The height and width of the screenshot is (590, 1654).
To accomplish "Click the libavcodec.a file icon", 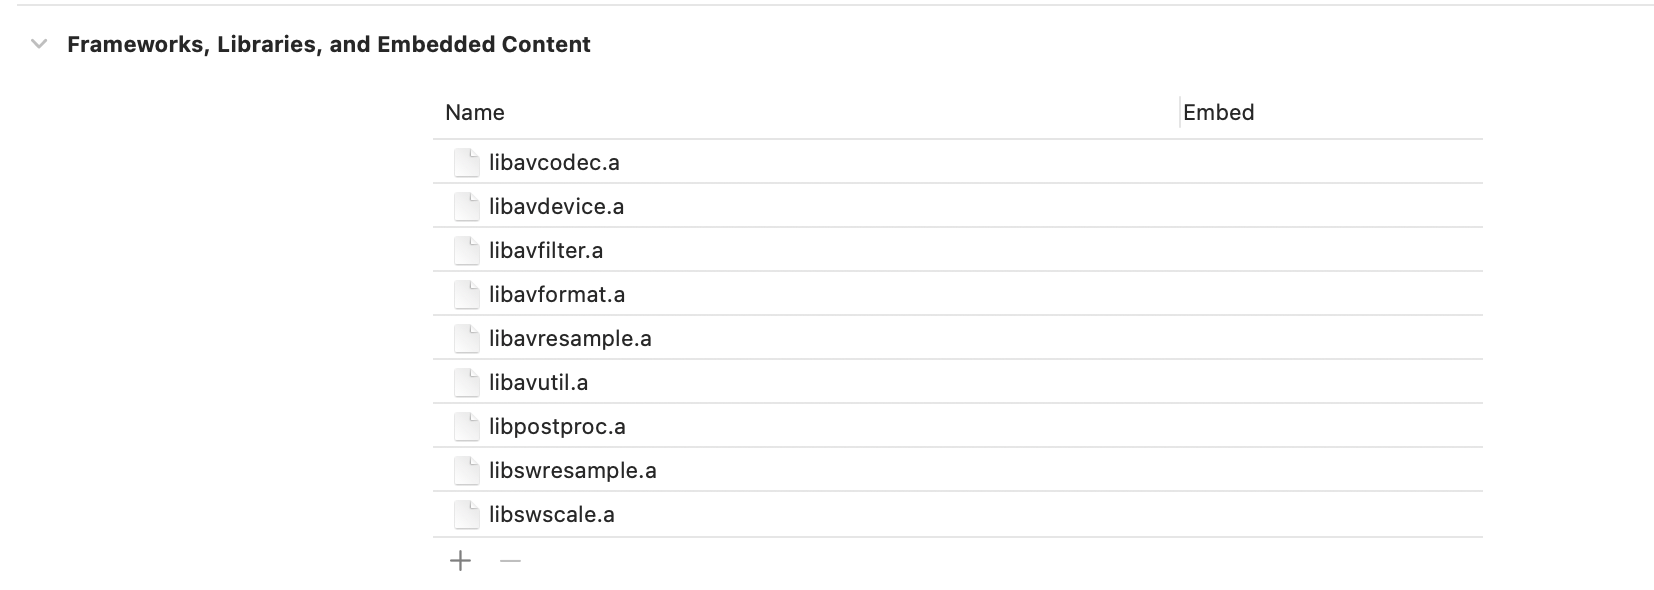I will coord(466,162).
